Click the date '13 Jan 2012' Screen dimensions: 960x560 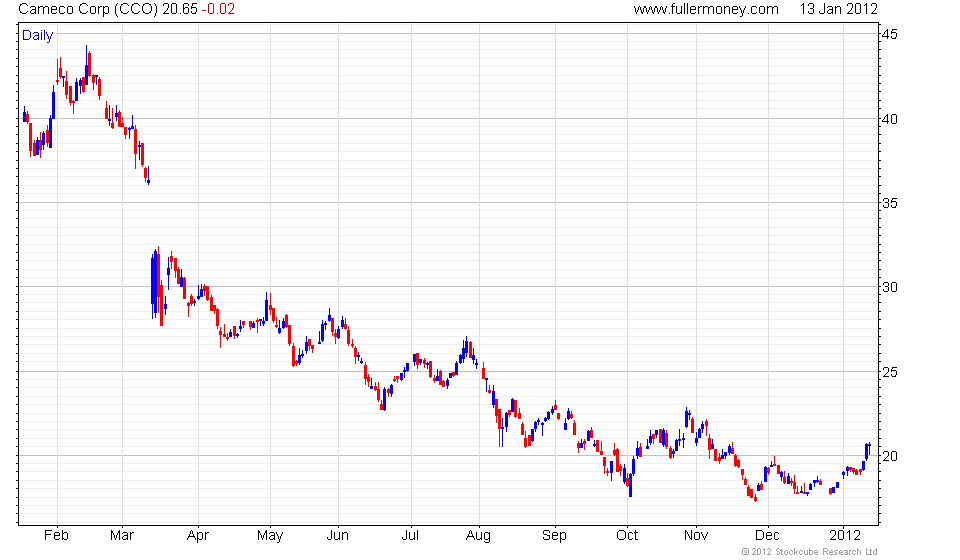coord(838,9)
